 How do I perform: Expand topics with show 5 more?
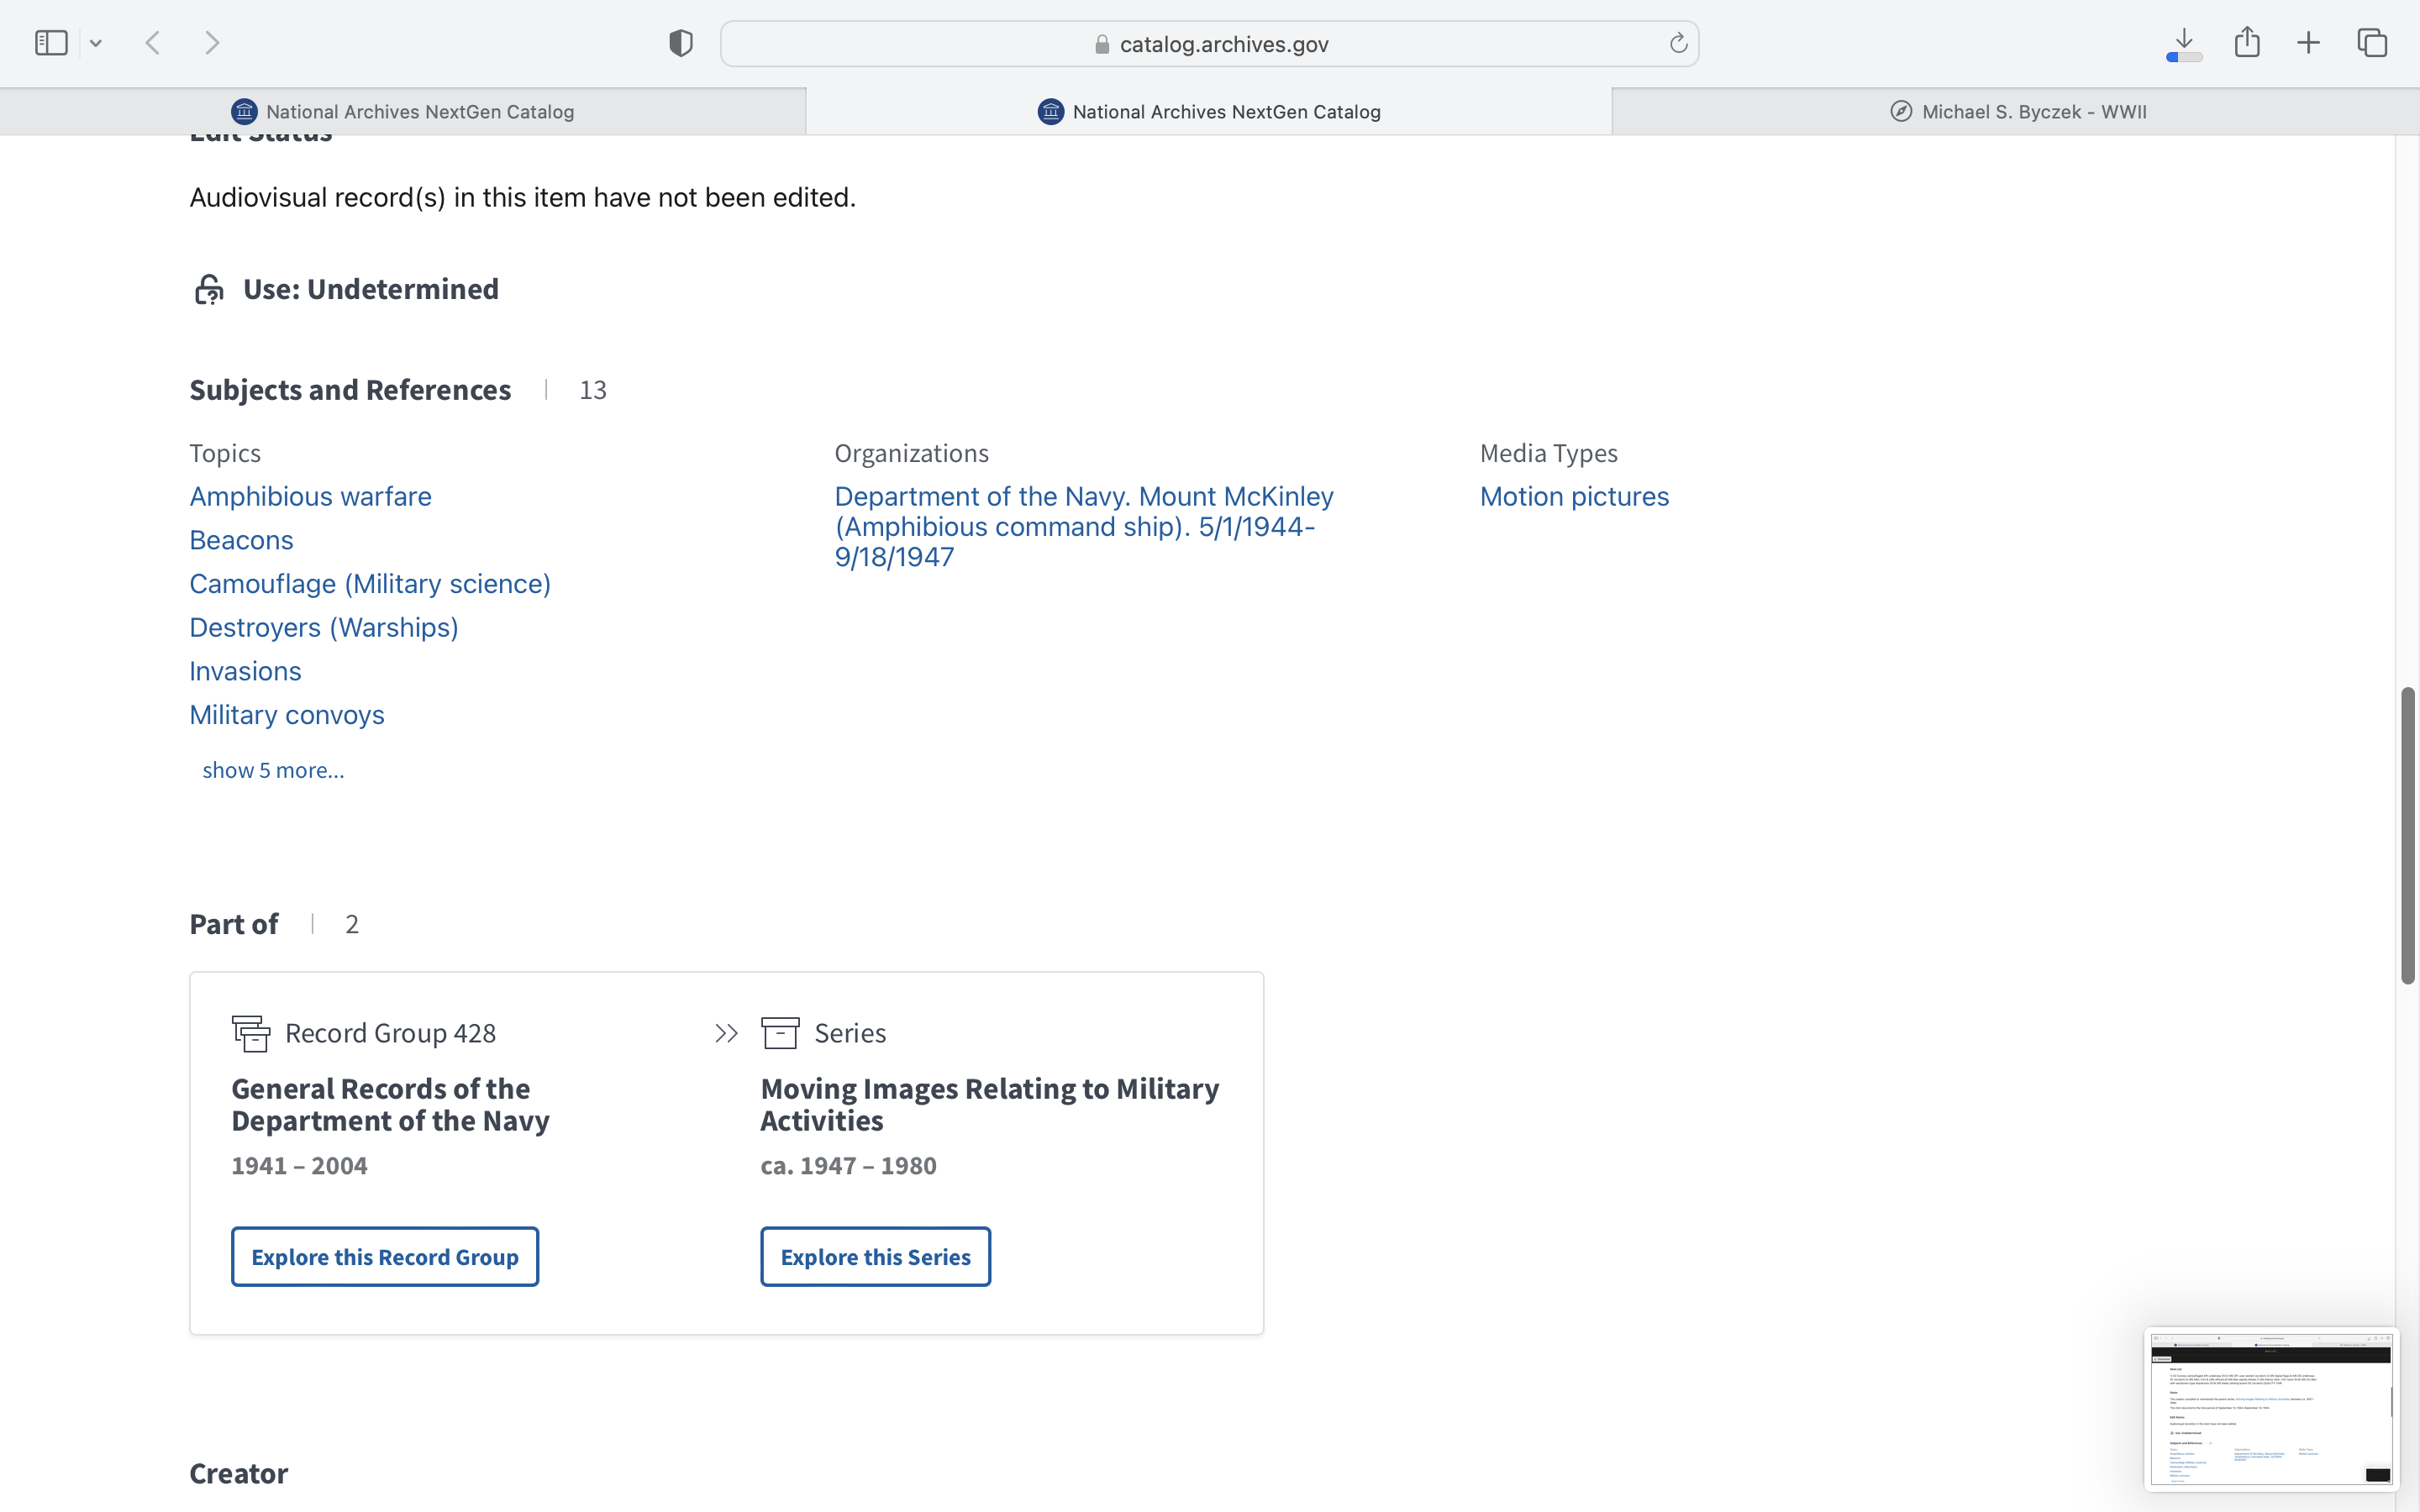click(x=273, y=770)
